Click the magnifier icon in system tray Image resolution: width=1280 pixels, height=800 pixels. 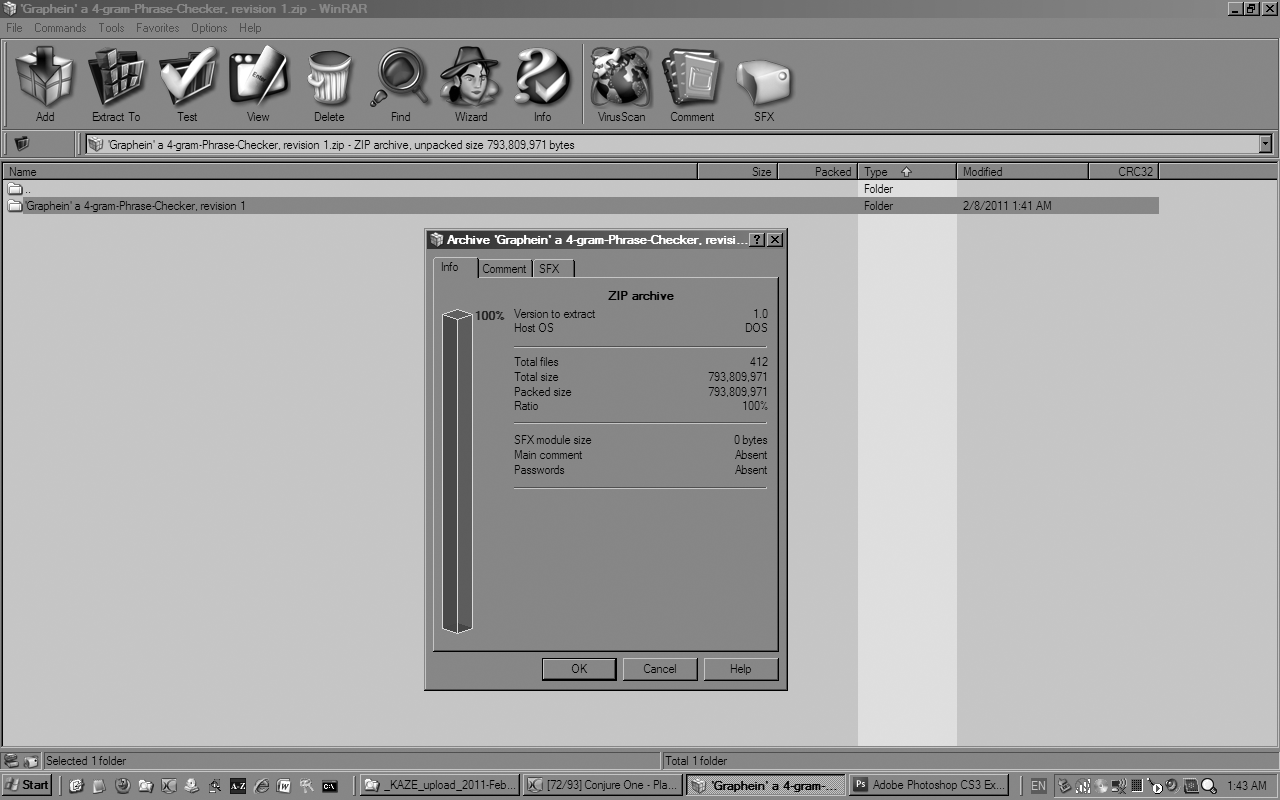click(x=1208, y=786)
